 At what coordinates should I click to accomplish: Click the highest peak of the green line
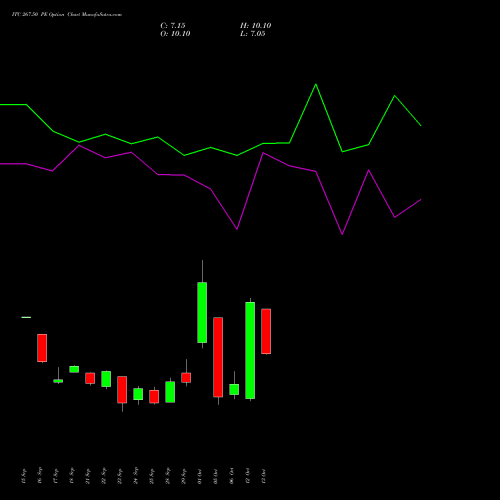coord(316,84)
